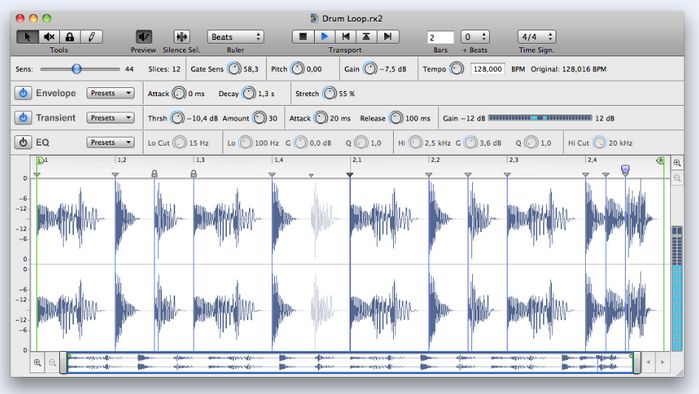Click the Transient Amount knob
The width and height of the screenshot is (699, 394).
coord(259,118)
